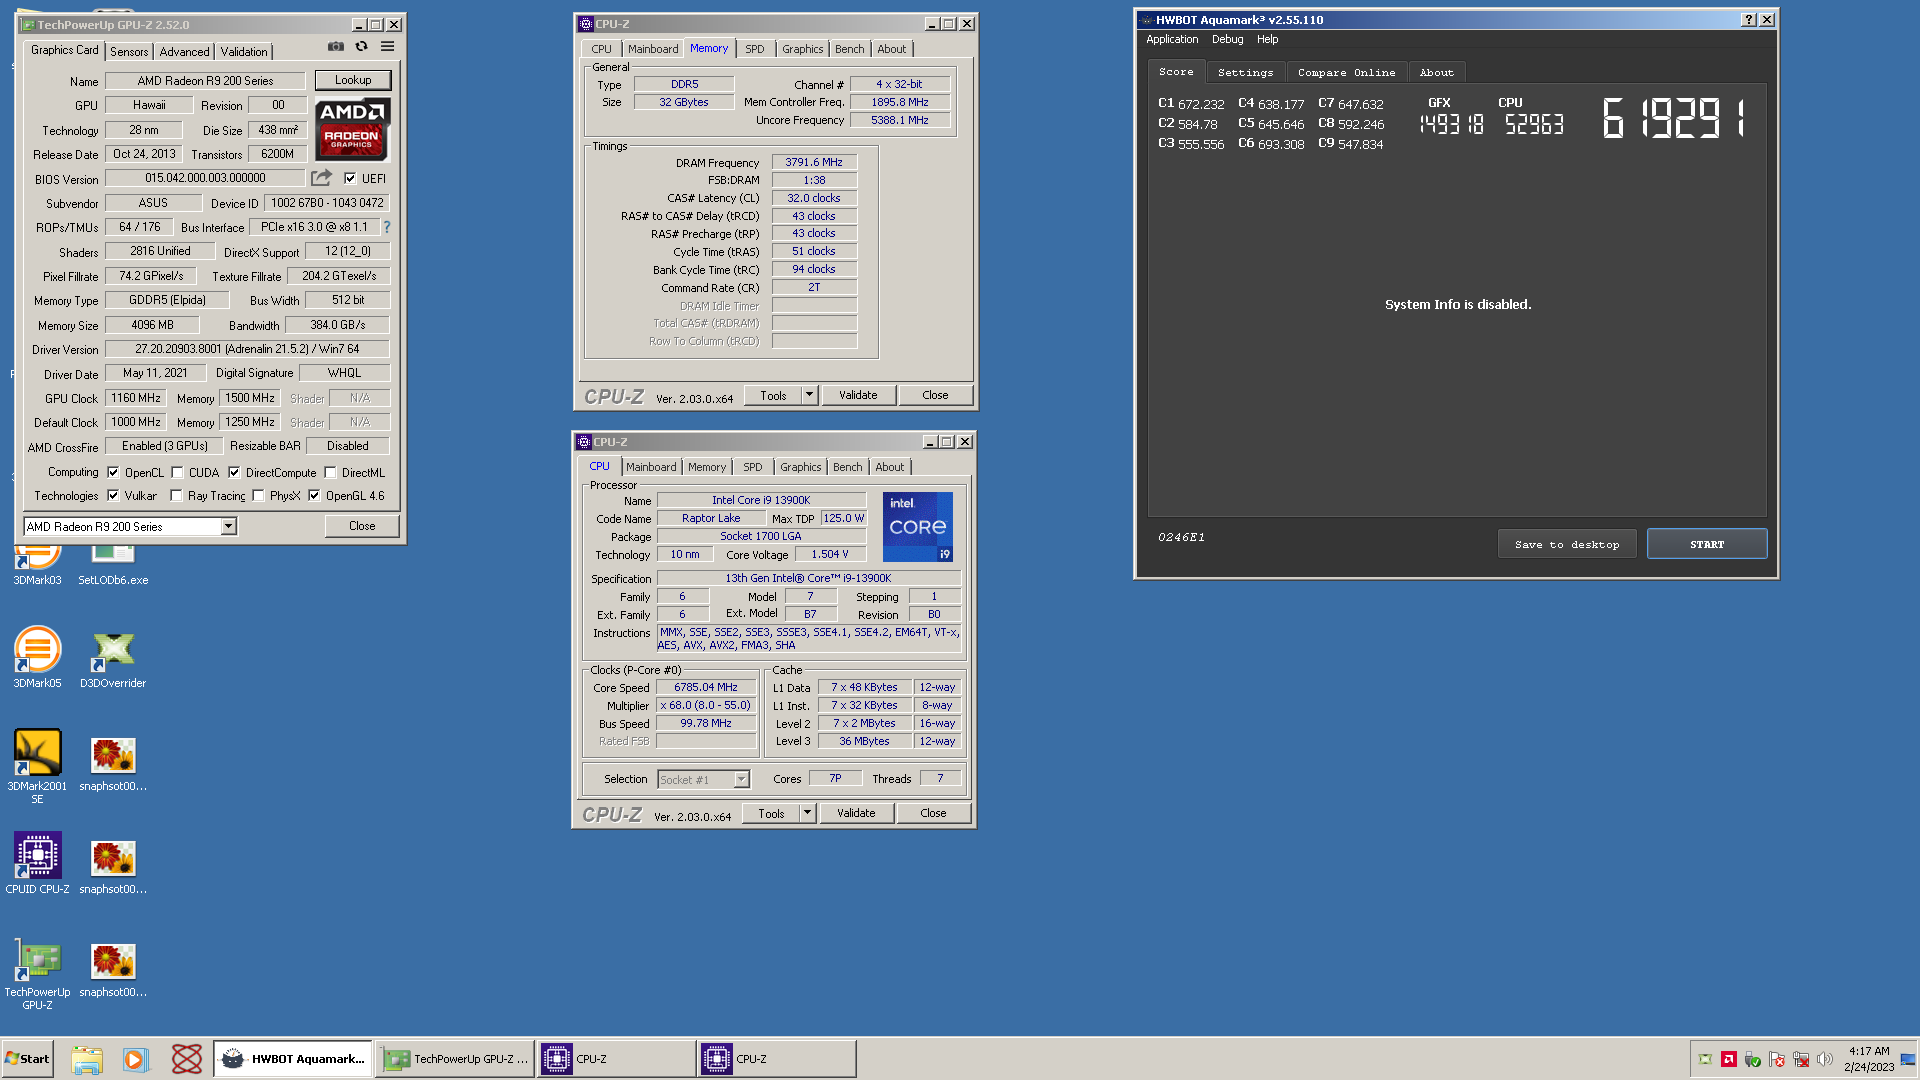Toggle the Vulkan checkbox
Screen dimensions: 1920x1080
click(x=113, y=496)
